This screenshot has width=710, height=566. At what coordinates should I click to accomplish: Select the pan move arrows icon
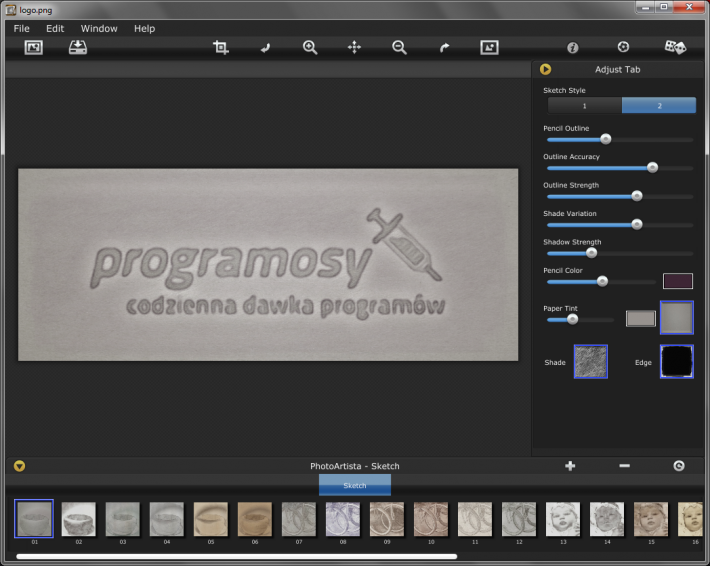click(354, 47)
